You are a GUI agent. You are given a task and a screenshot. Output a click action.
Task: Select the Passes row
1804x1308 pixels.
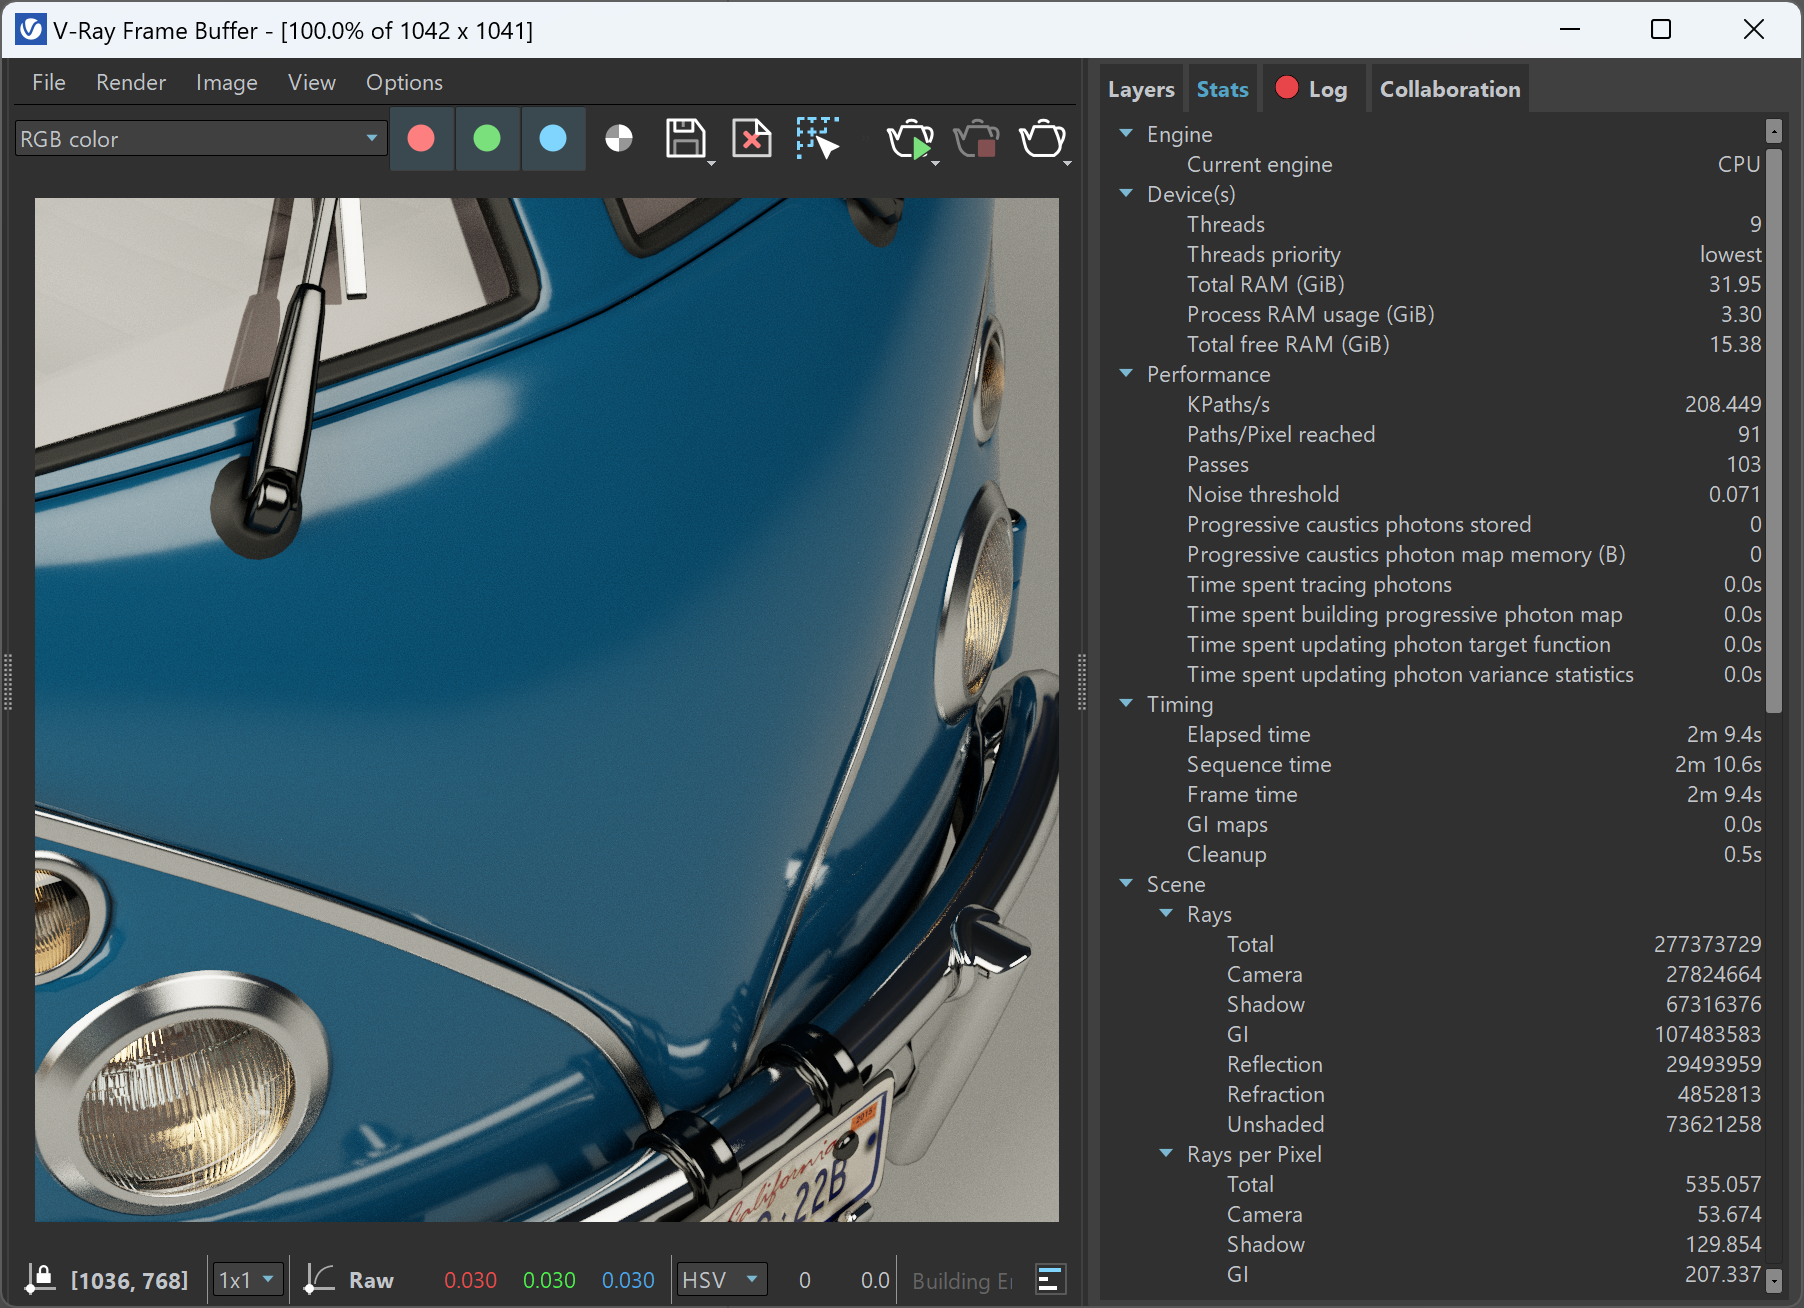(1440, 464)
